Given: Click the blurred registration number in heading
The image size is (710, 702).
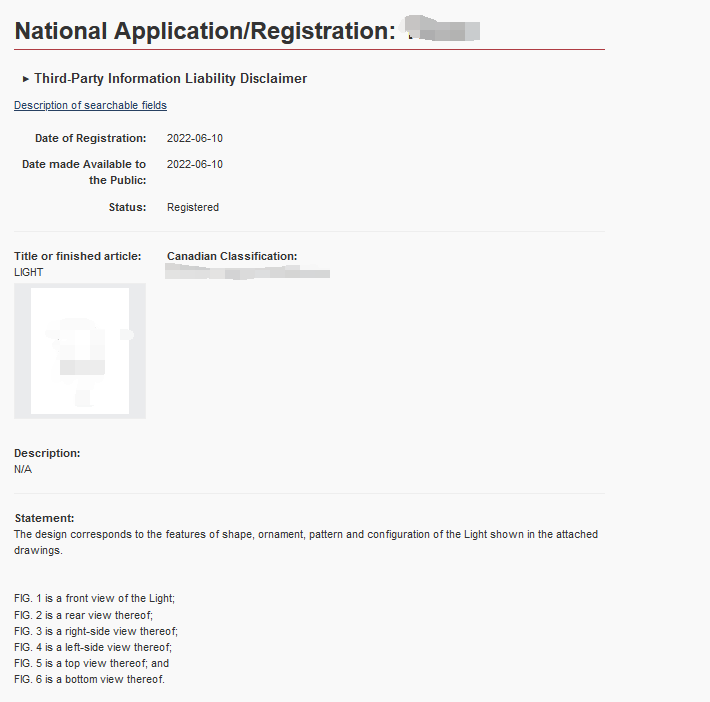Looking at the screenshot, I should point(444,31).
